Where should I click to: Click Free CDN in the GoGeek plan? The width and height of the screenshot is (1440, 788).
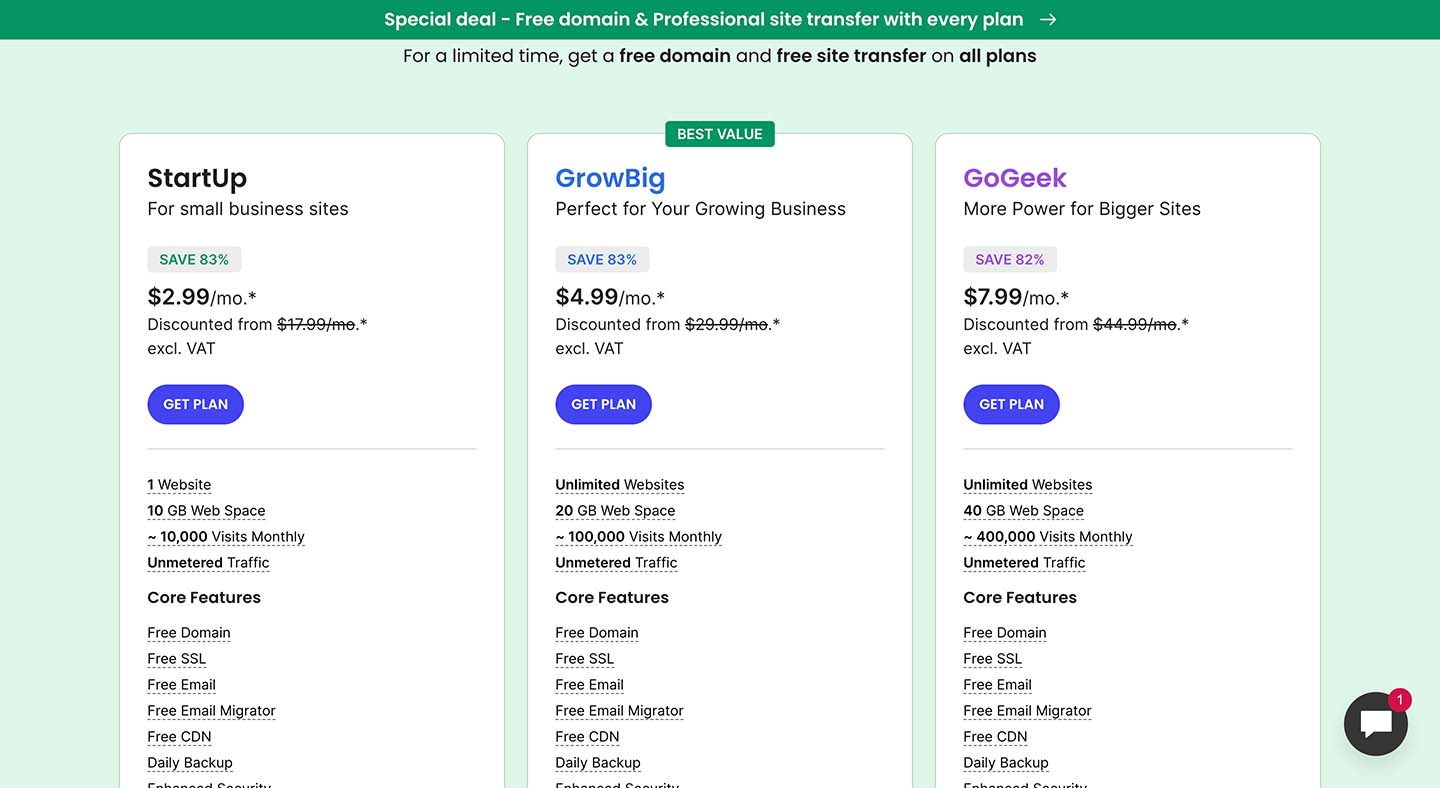(995, 737)
